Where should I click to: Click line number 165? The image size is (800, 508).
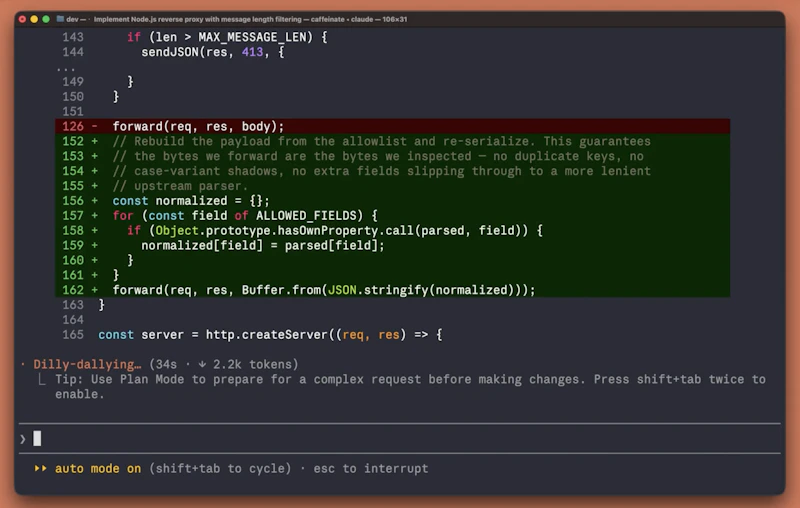point(73,335)
